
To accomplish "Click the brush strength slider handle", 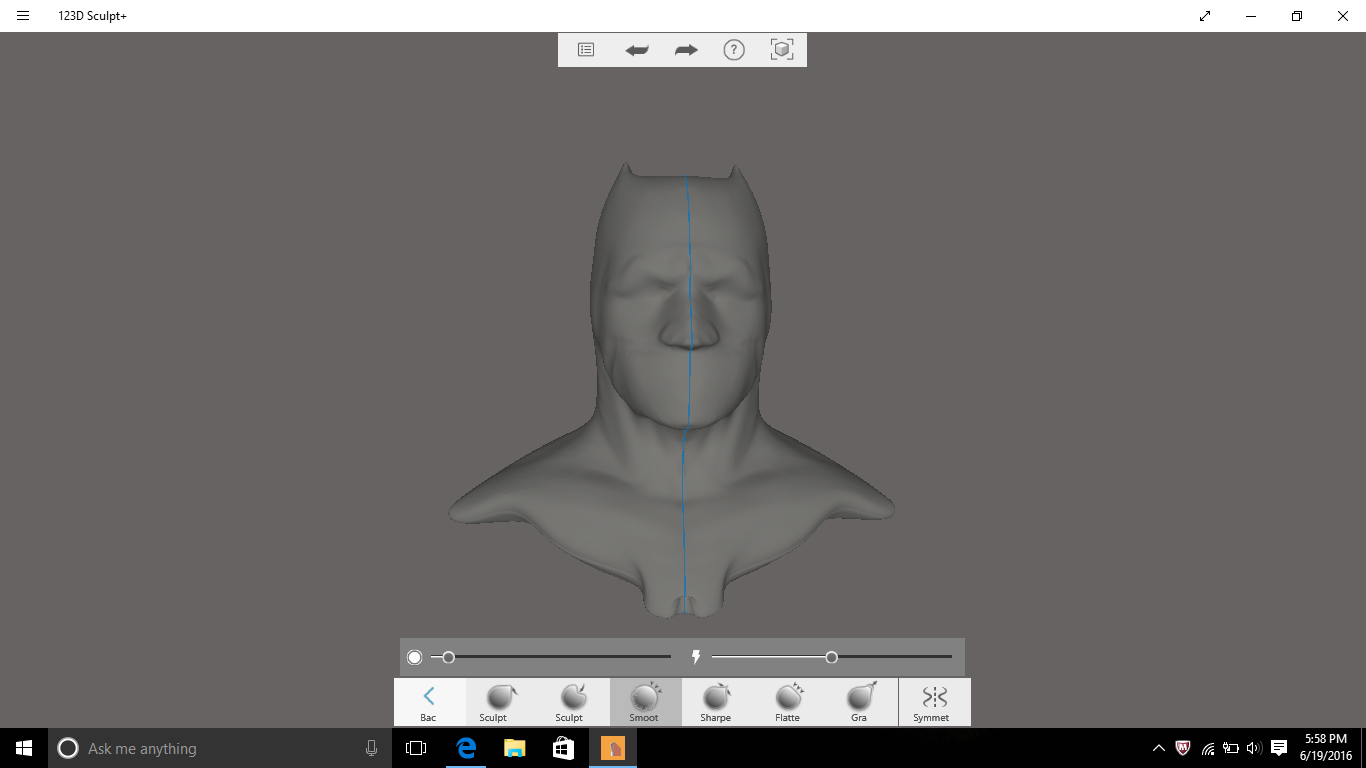I will (831, 657).
